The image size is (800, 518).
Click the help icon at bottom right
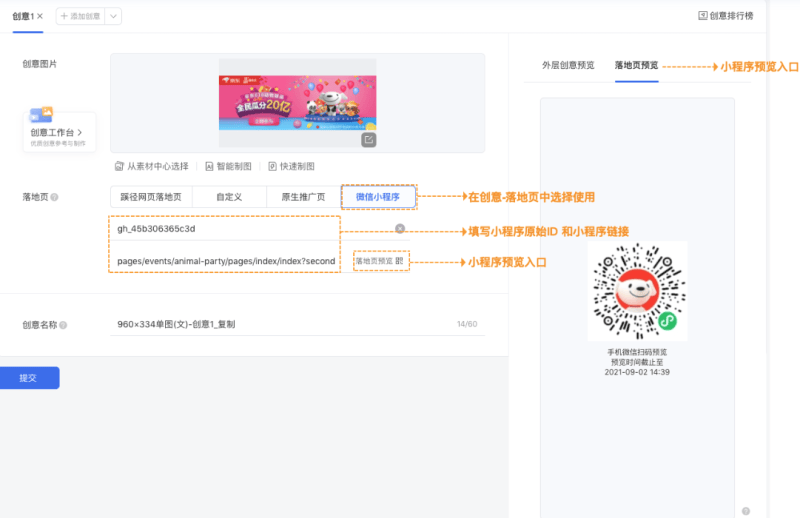pos(745,511)
